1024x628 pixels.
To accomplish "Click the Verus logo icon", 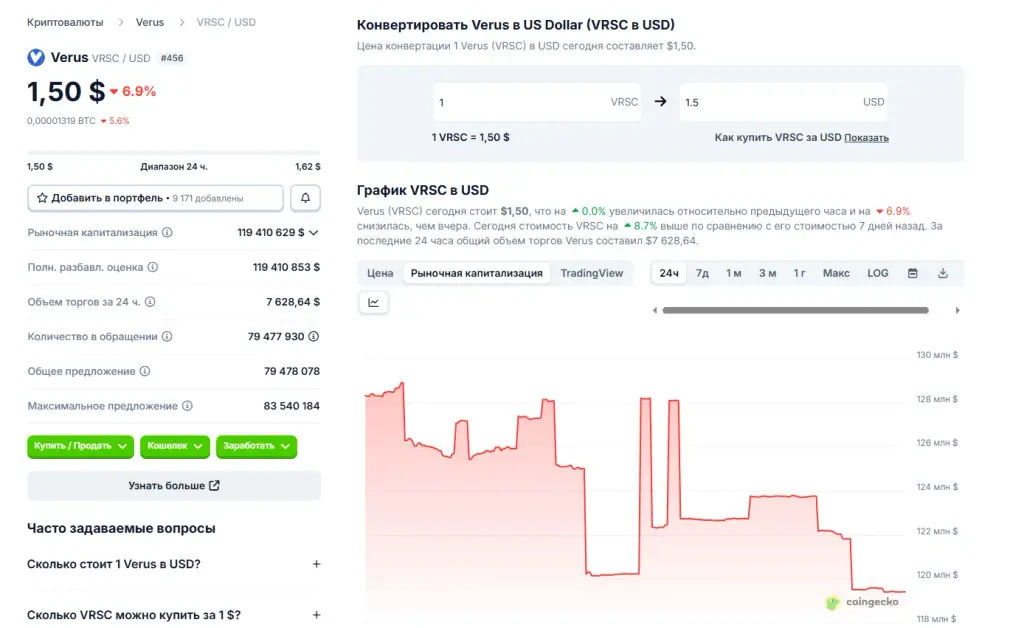I will pos(36,57).
